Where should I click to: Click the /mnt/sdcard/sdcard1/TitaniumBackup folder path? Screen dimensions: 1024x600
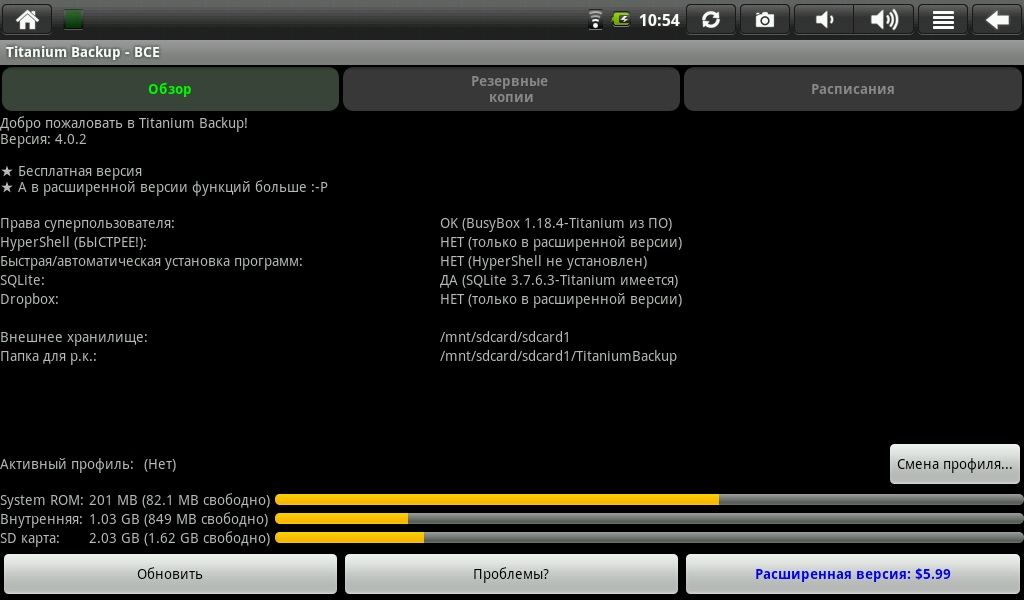tap(558, 356)
